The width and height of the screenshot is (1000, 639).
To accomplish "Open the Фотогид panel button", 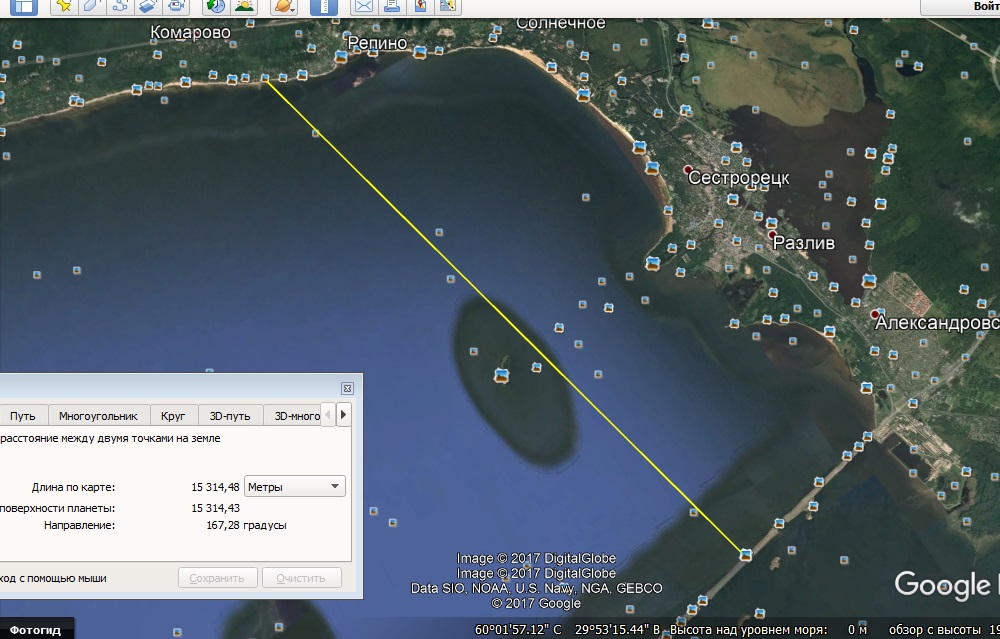I will (36, 629).
